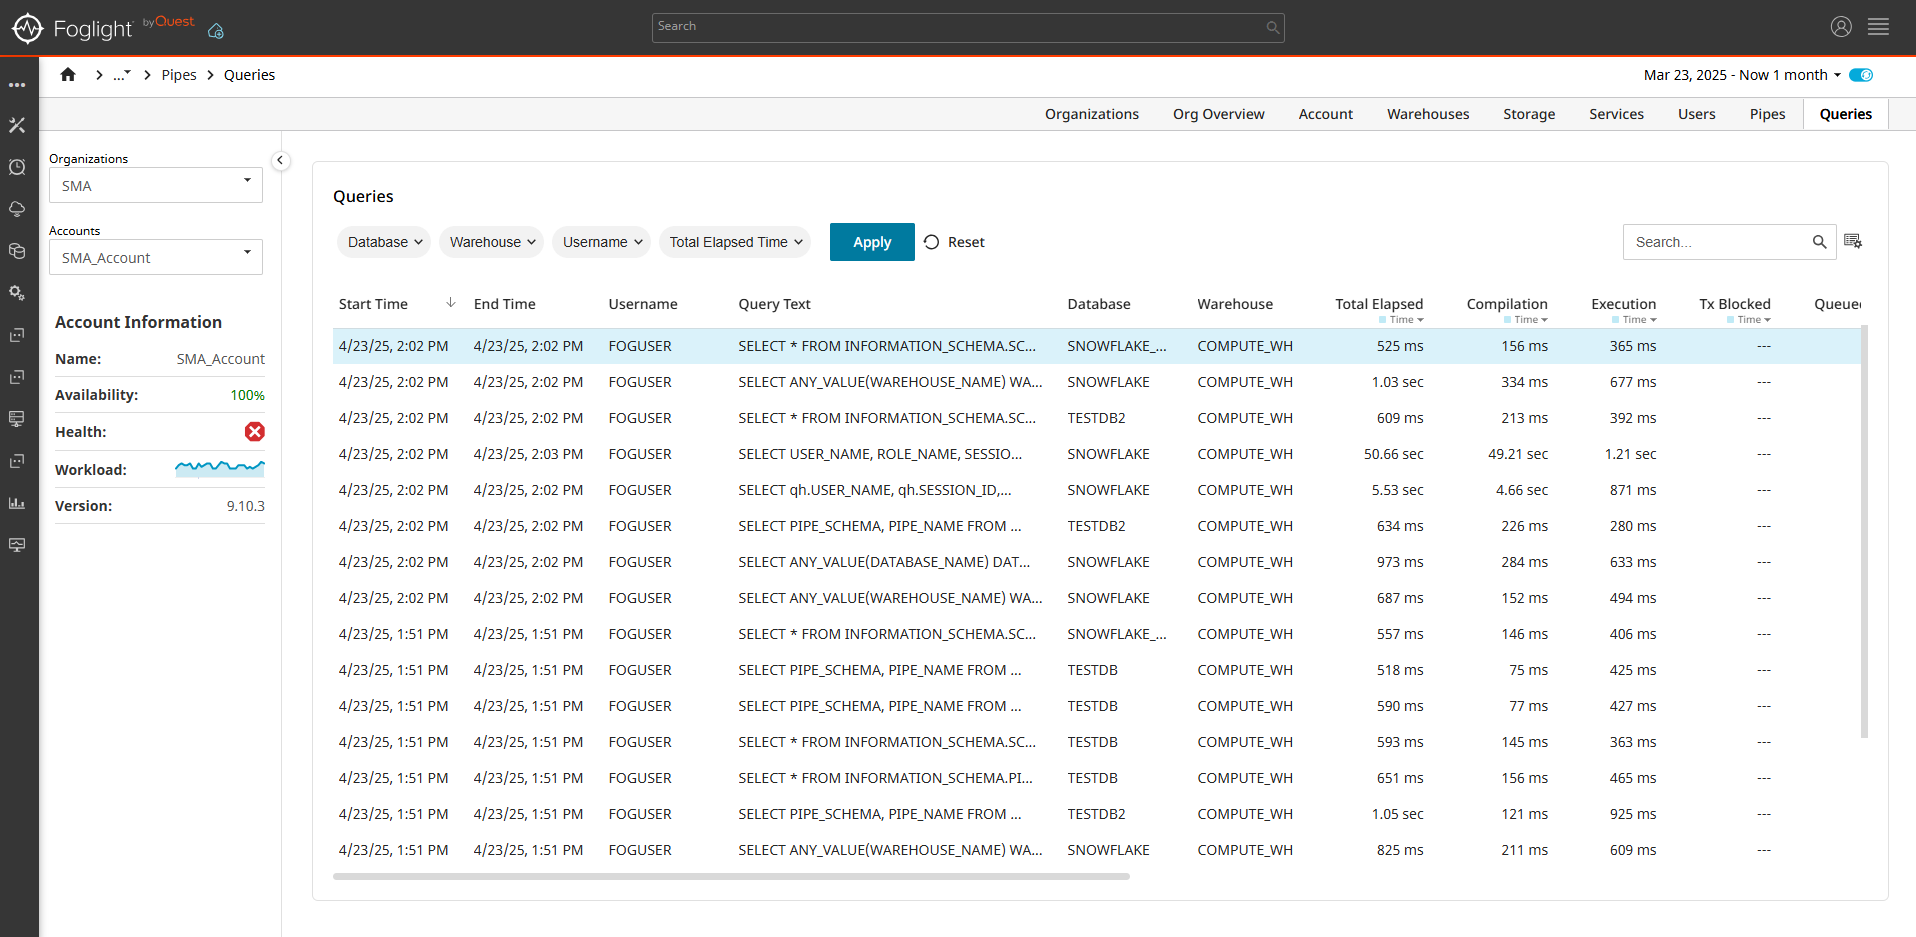Open the cloud monitoring sidebar icon
The image size is (1916, 937).
17,209
